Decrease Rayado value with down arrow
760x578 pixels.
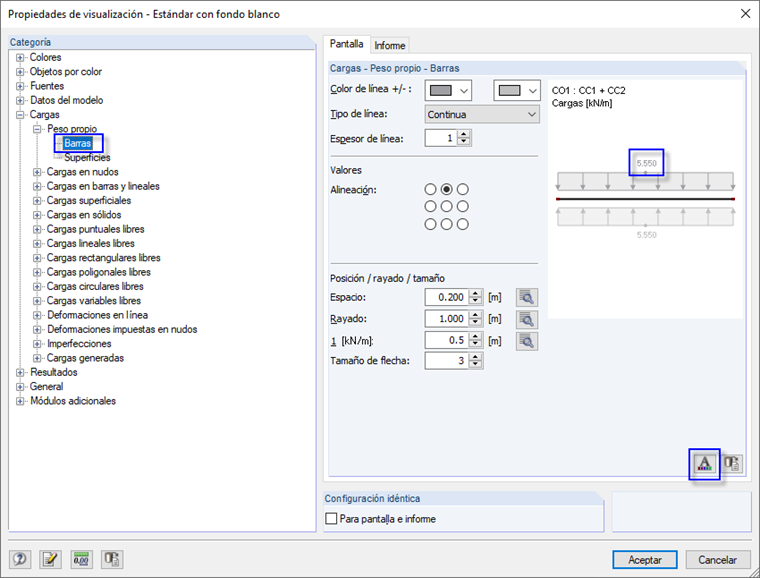(476, 323)
